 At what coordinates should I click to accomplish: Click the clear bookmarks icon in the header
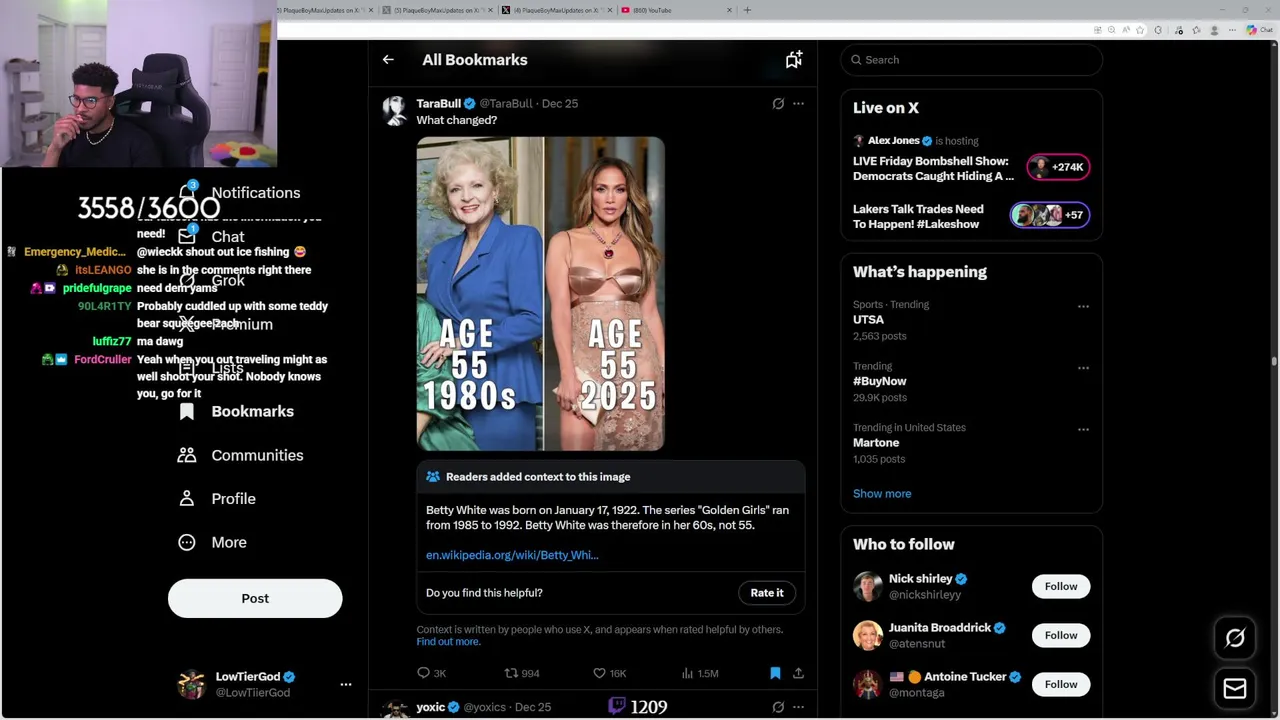(794, 60)
